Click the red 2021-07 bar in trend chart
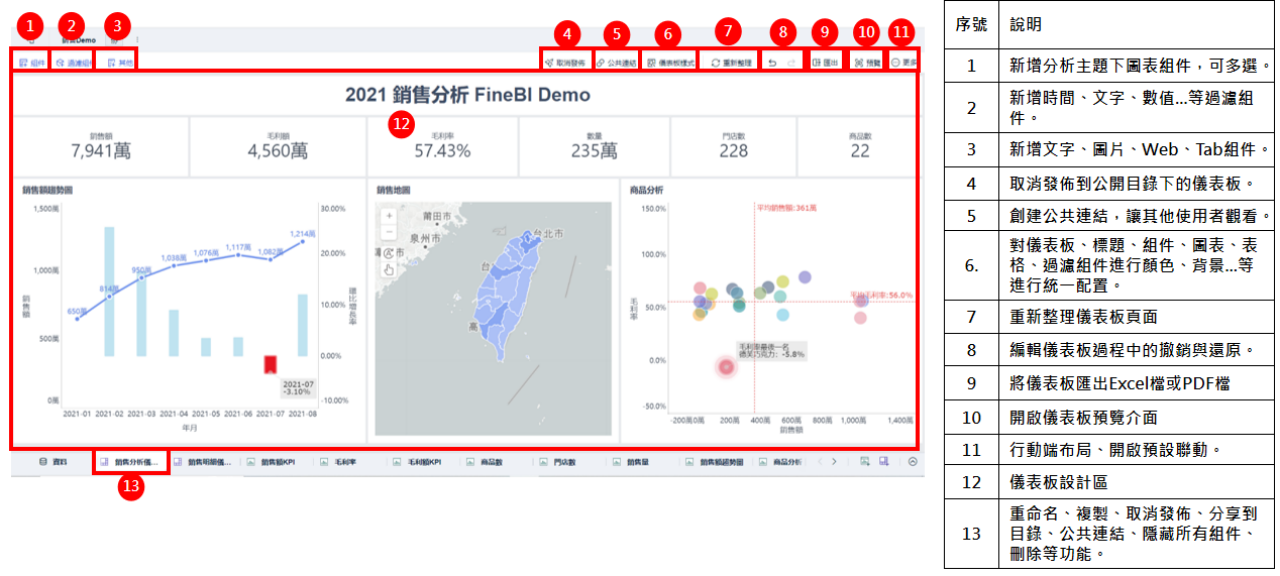The width and height of the screenshot is (1280, 576). [x=270, y=364]
